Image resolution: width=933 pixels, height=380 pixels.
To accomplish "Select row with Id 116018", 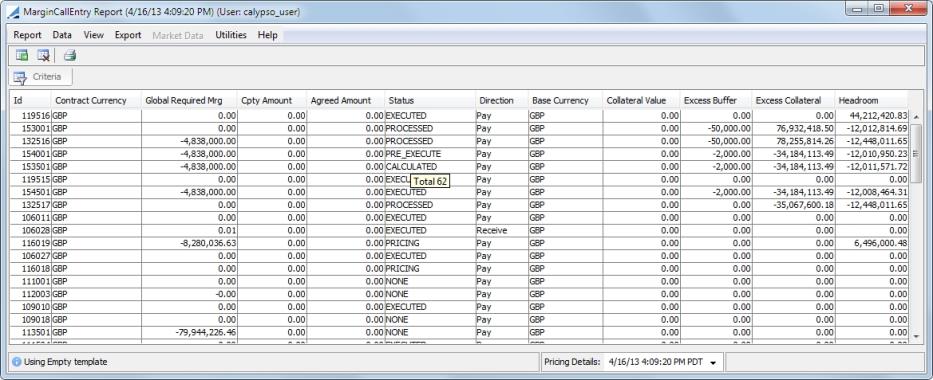I will [459, 268].
